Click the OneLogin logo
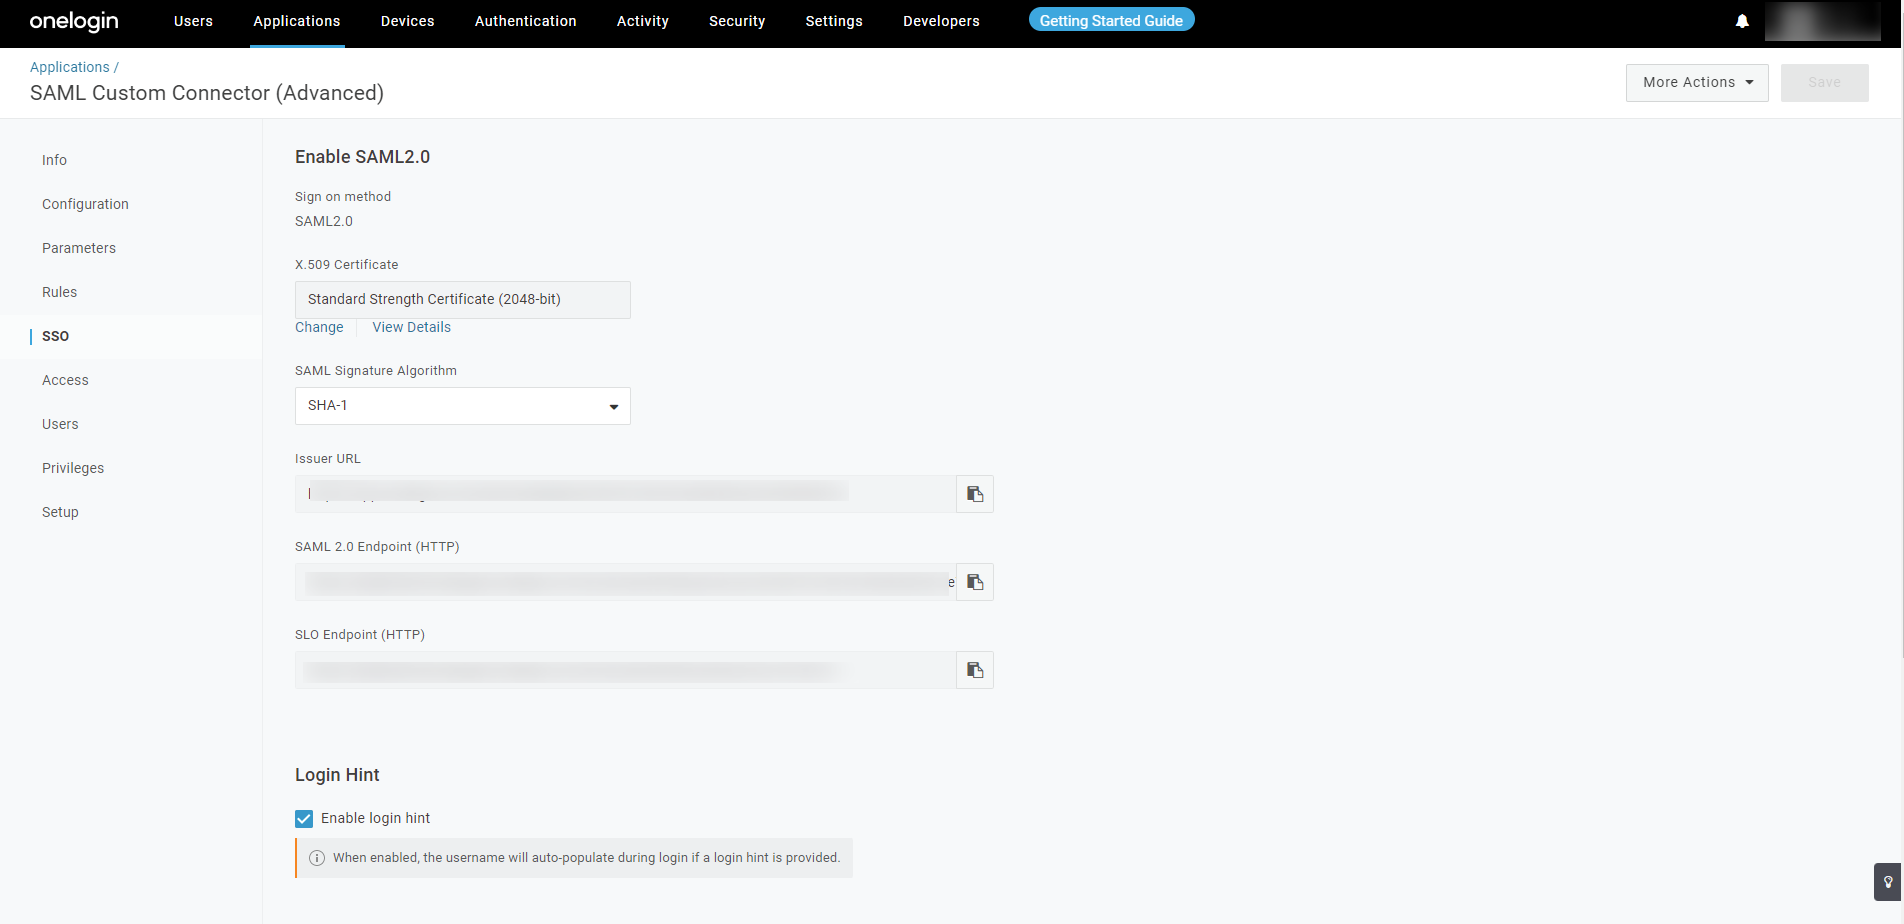 [x=74, y=21]
